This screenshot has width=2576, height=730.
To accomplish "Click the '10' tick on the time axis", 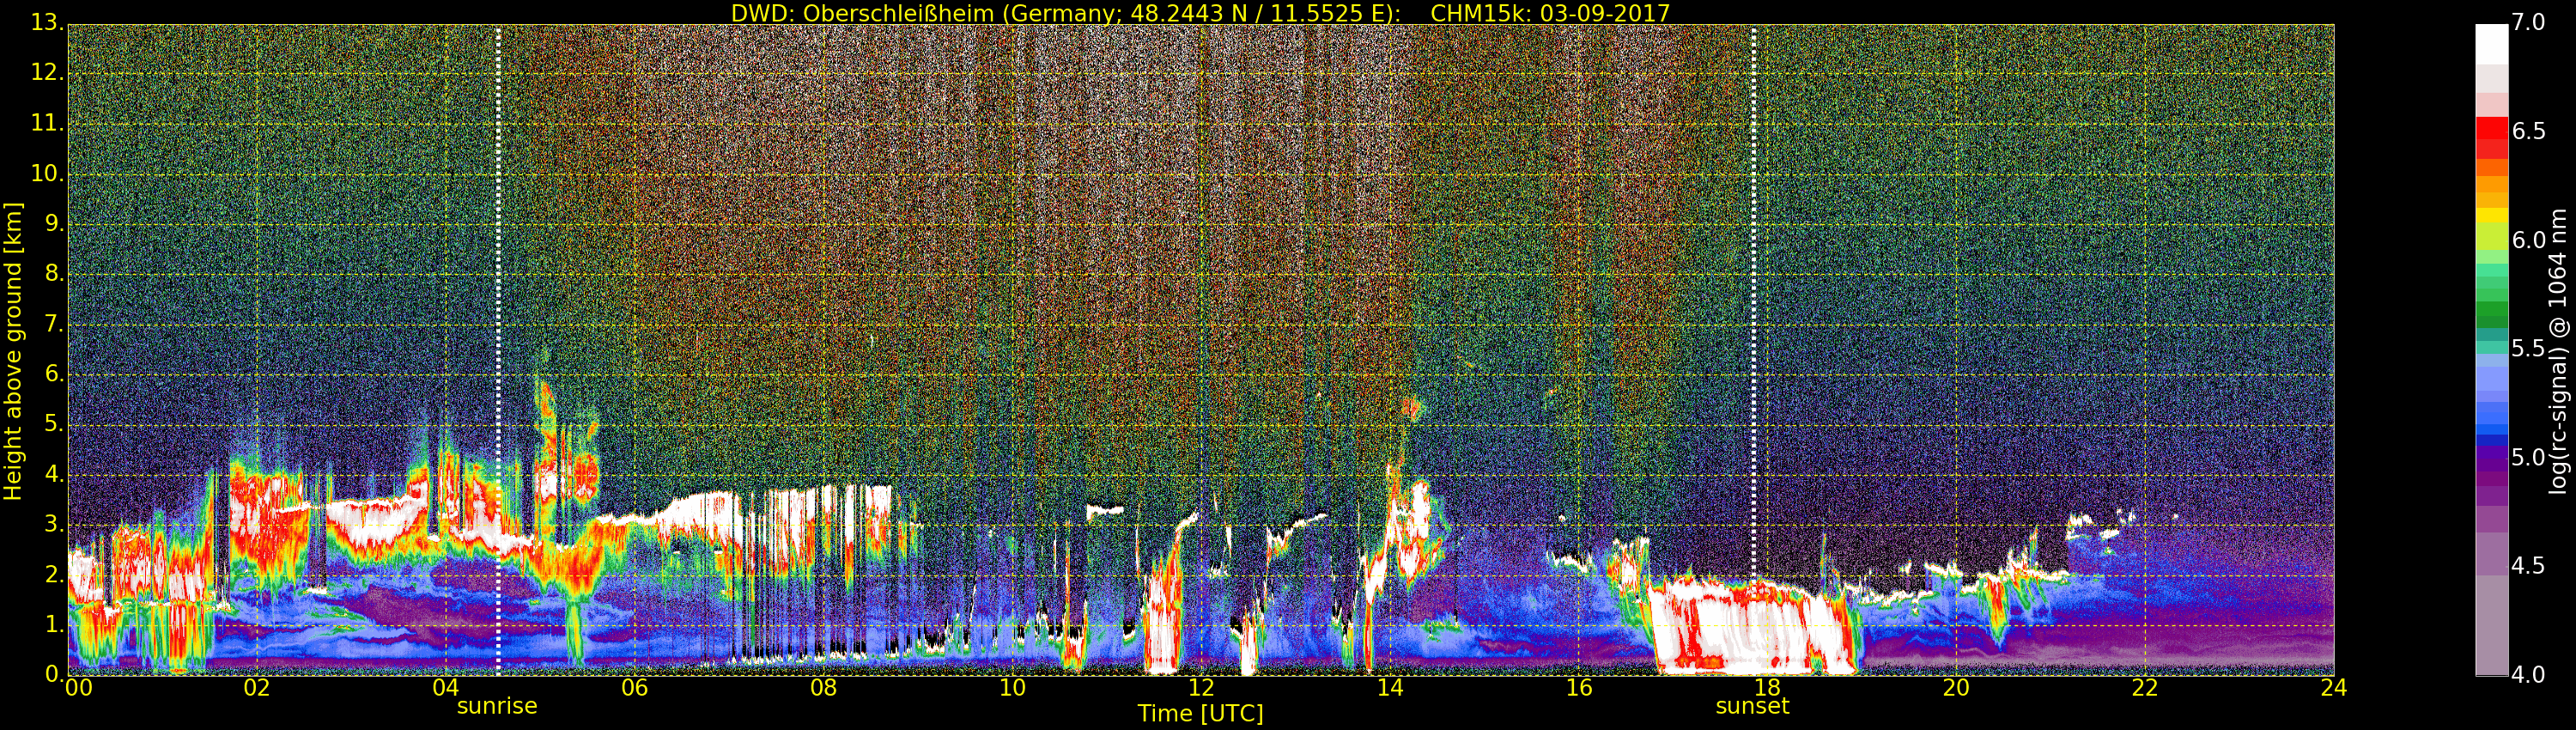I will point(1012,687).
